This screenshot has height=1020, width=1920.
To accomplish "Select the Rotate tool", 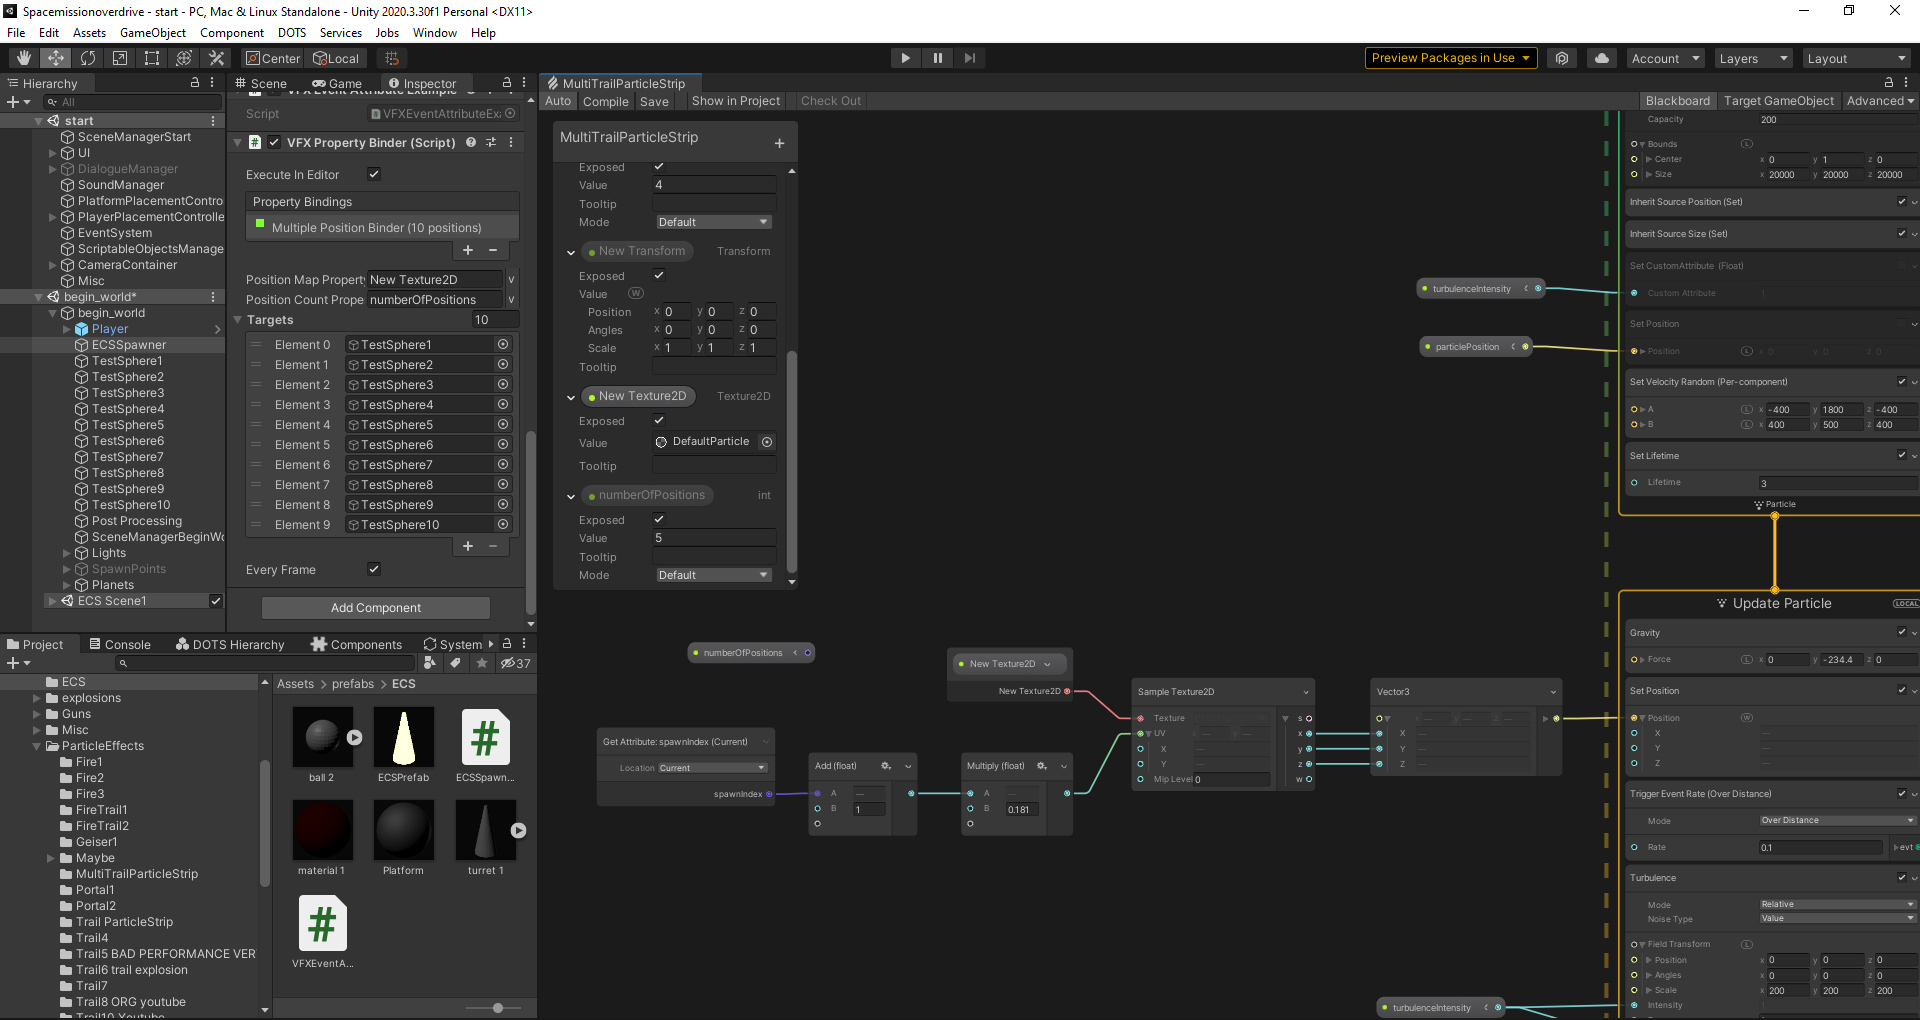I will (88, 57).
